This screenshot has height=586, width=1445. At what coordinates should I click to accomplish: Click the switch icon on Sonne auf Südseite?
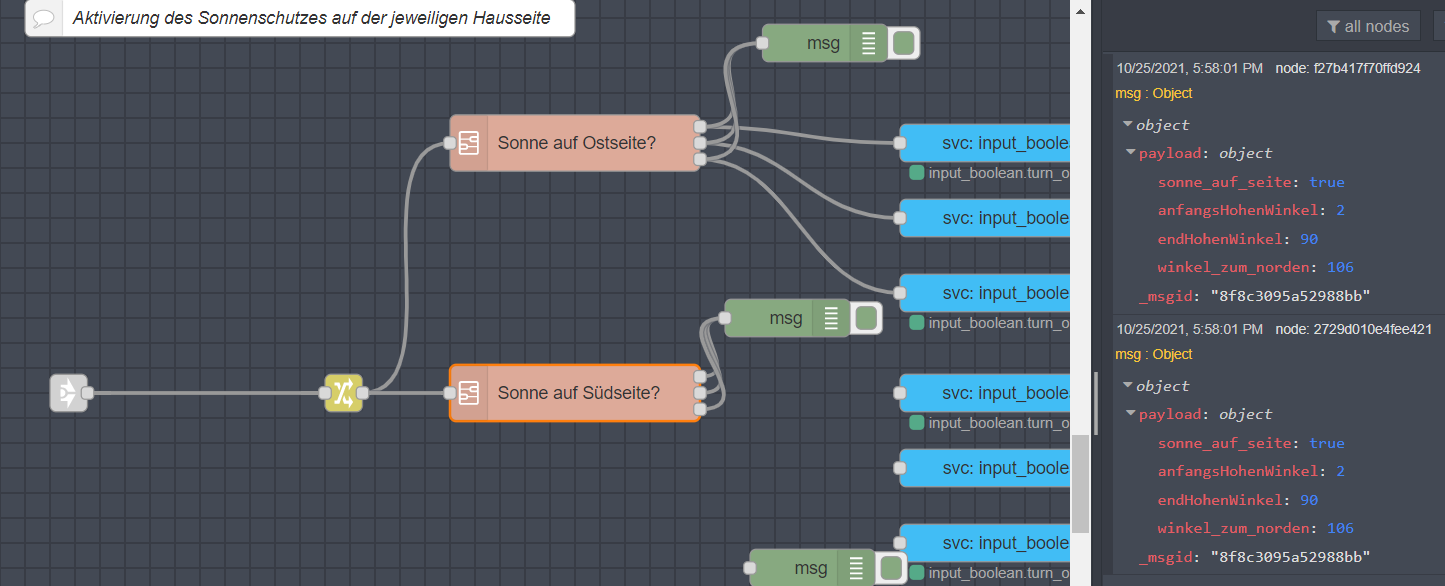(x=468, y=393)
